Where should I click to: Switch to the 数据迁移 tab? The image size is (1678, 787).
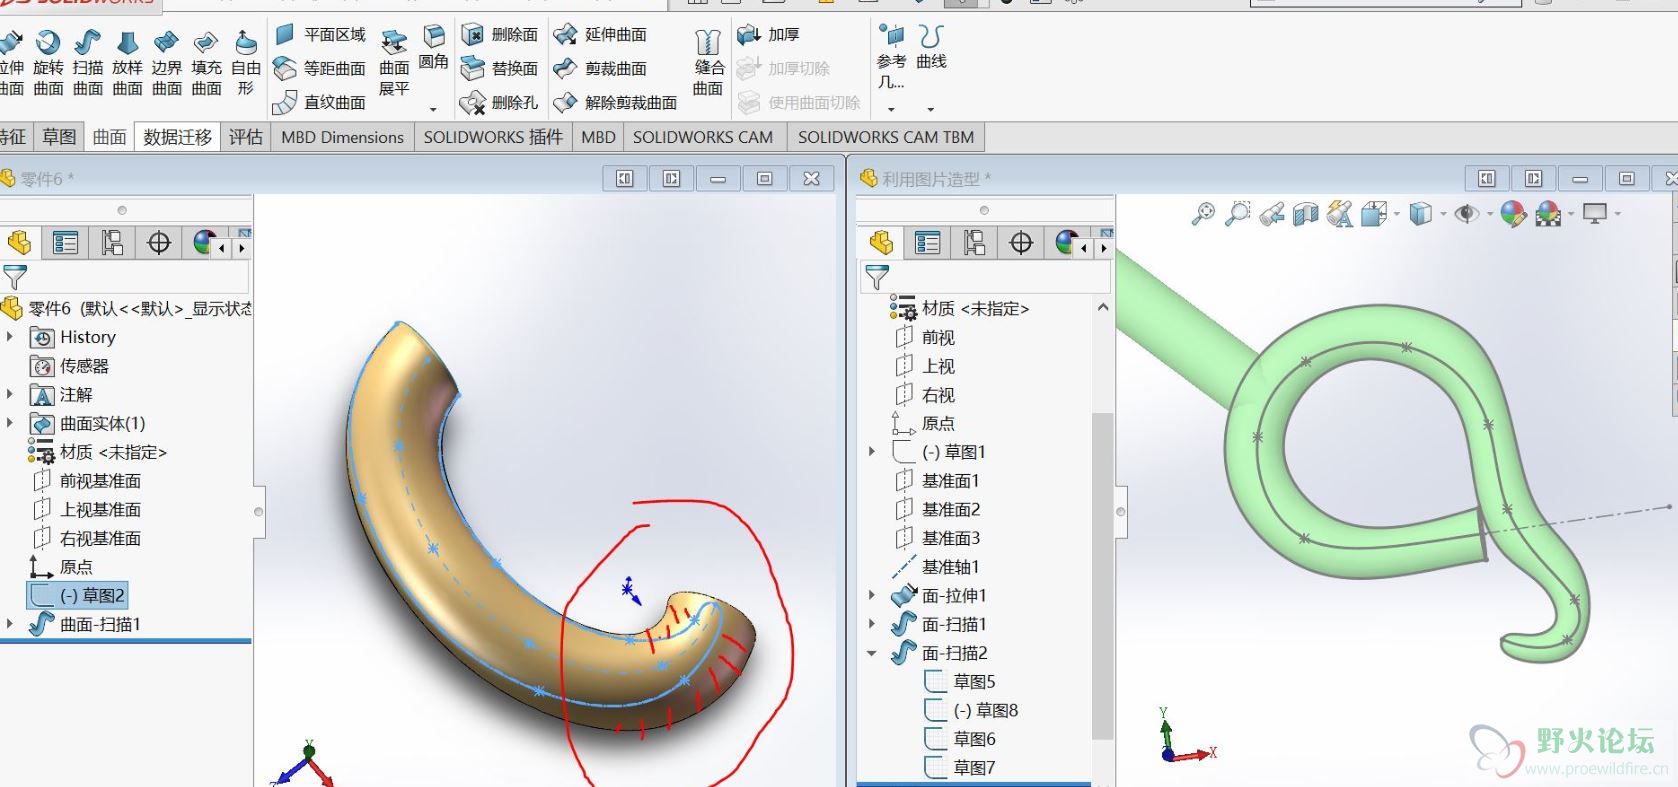tap(177, 137)
